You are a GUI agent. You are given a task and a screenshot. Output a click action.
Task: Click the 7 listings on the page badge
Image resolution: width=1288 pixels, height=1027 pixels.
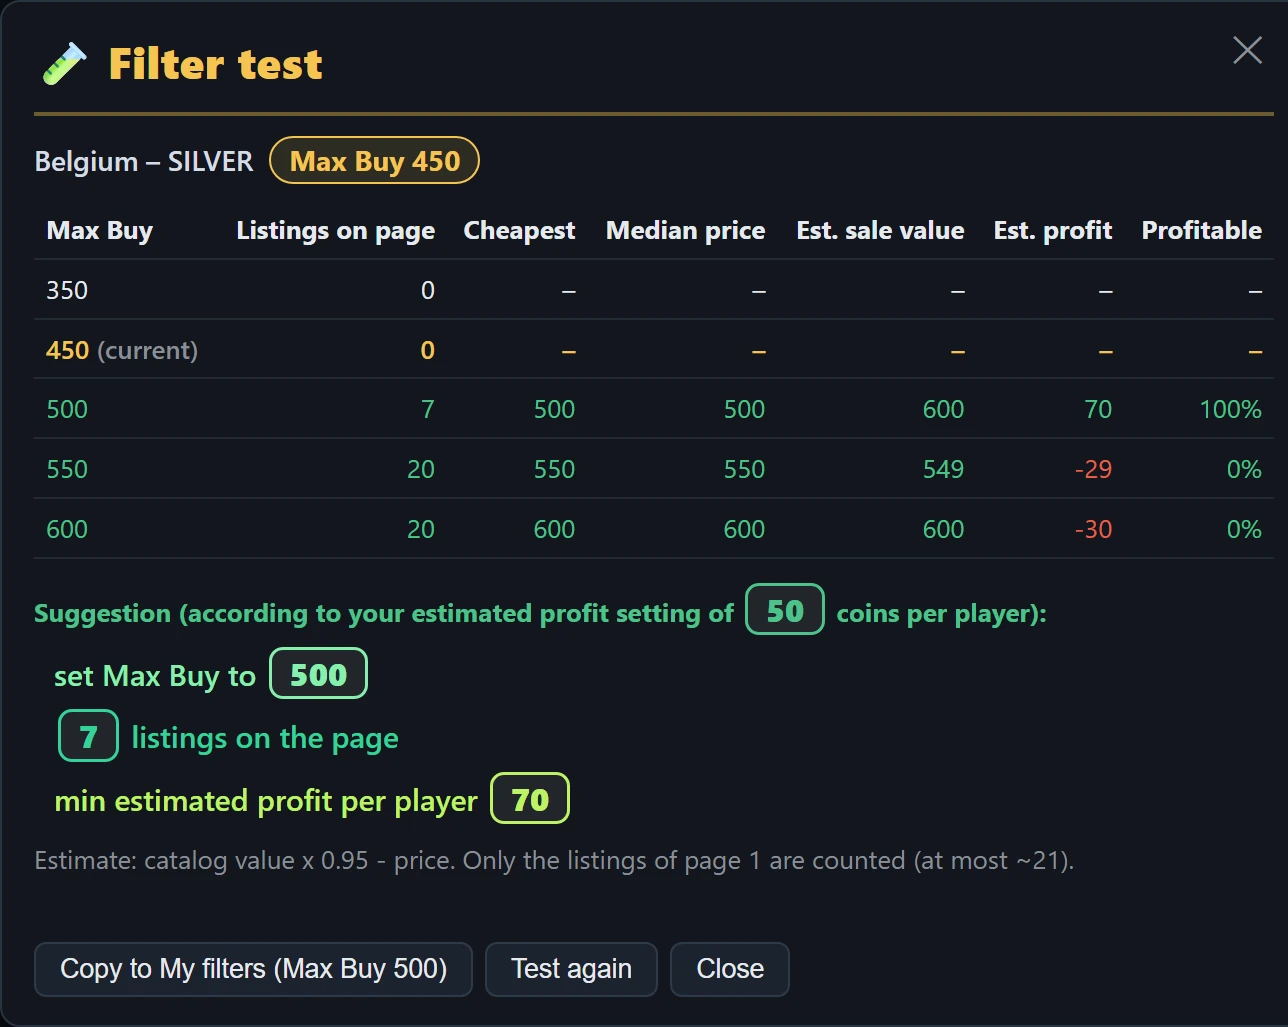pos(88,737)
